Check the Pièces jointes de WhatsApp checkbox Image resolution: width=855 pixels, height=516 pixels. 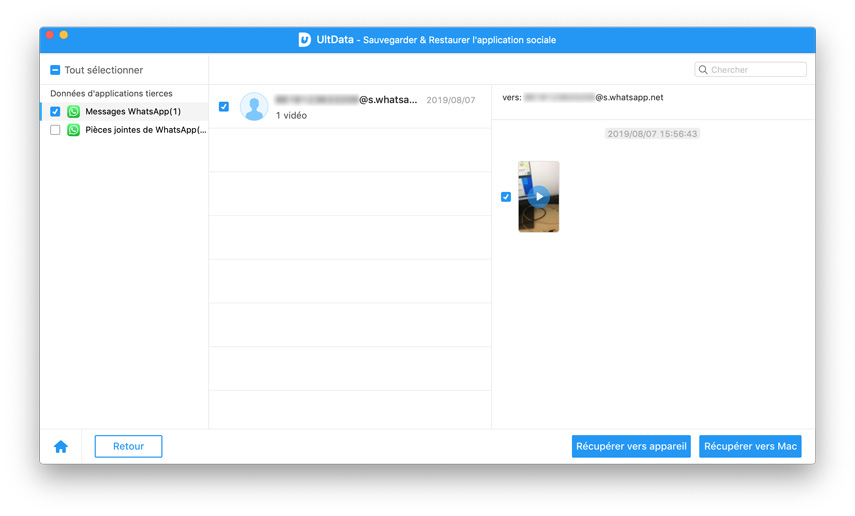[55, 130]
